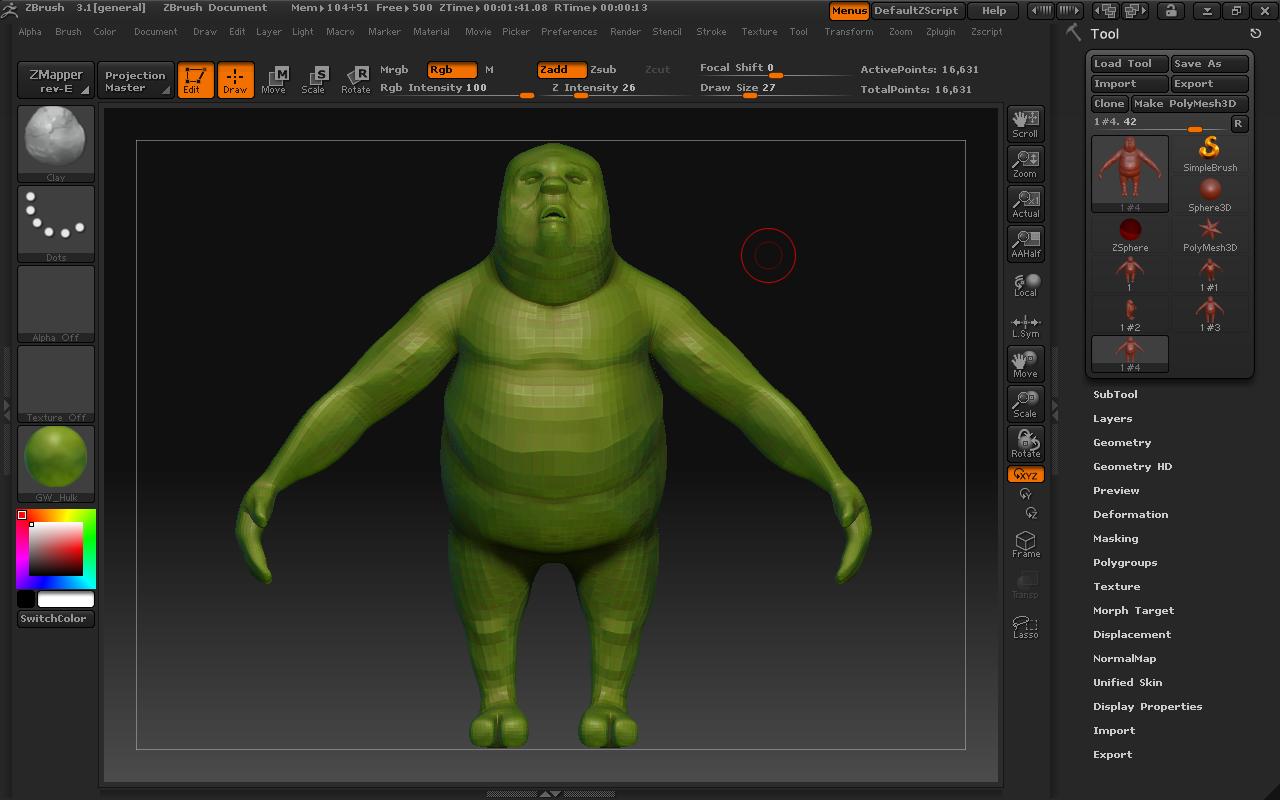Expand the Display Properties section
The image size is (1280, 800).
pyautogui.click(x=1147, y=706)
